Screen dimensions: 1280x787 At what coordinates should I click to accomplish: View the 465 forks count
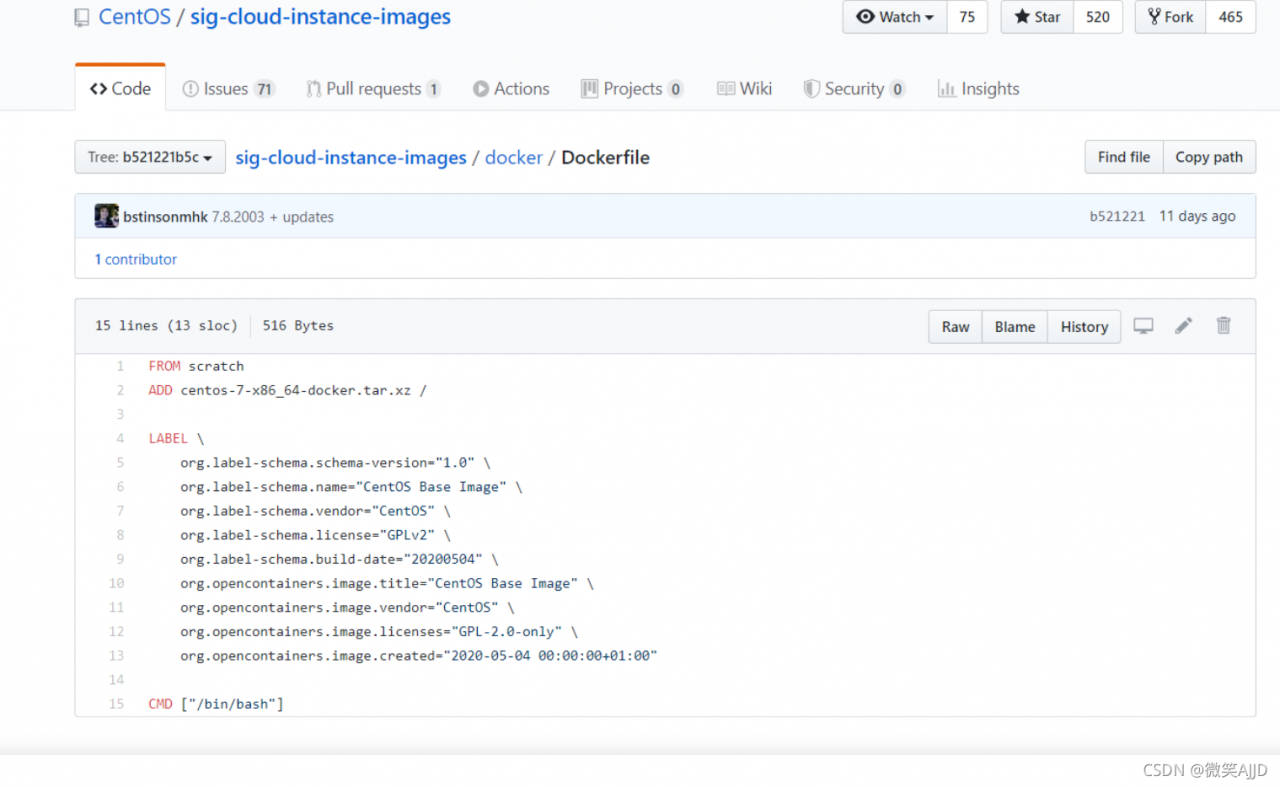tap(1231, 17)
